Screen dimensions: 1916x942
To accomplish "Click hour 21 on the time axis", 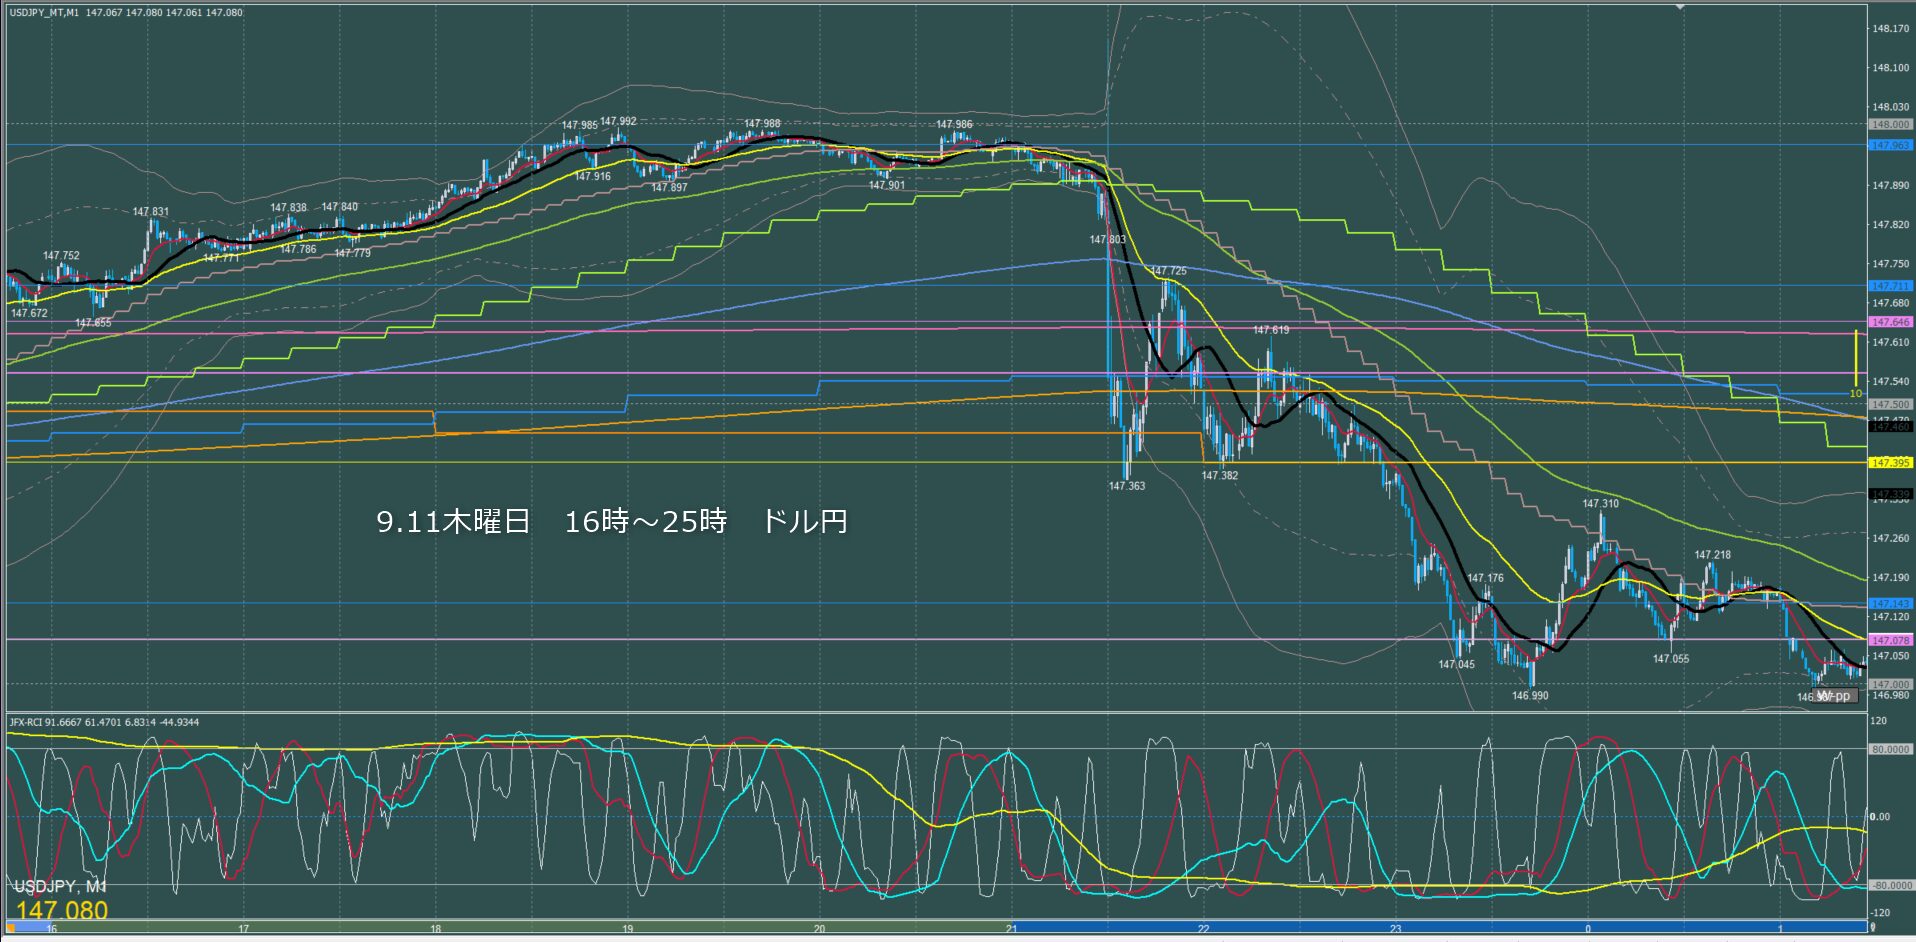I will (1012, 929).
